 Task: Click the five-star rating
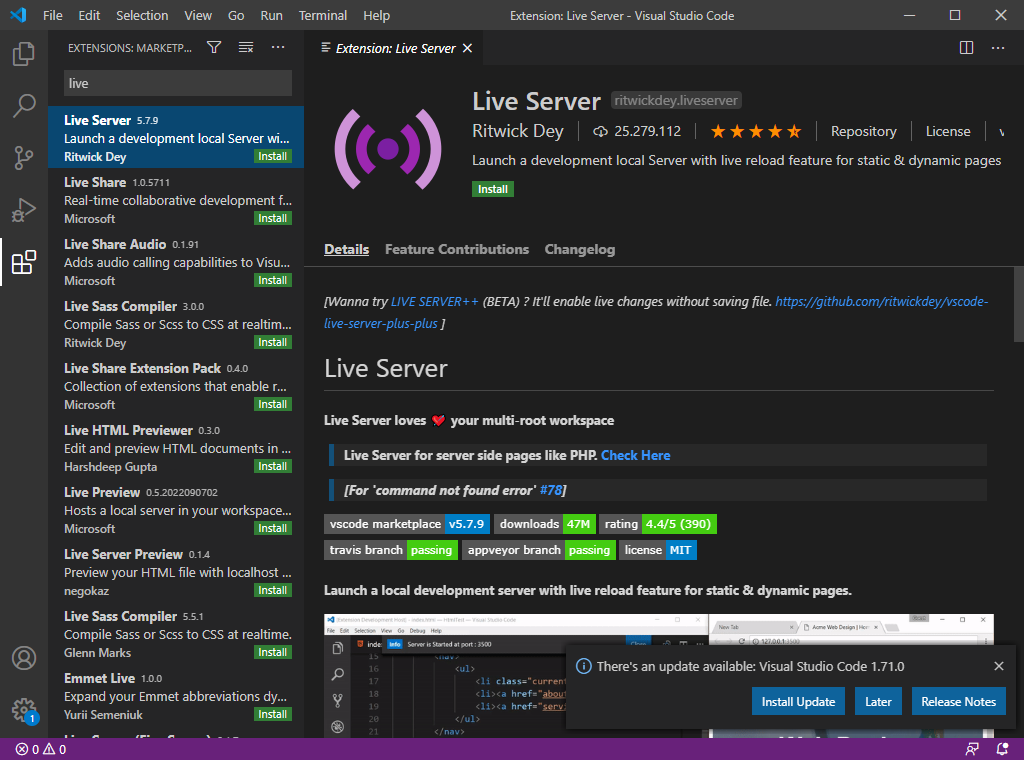pyautogui.click(x=756, y=132)
